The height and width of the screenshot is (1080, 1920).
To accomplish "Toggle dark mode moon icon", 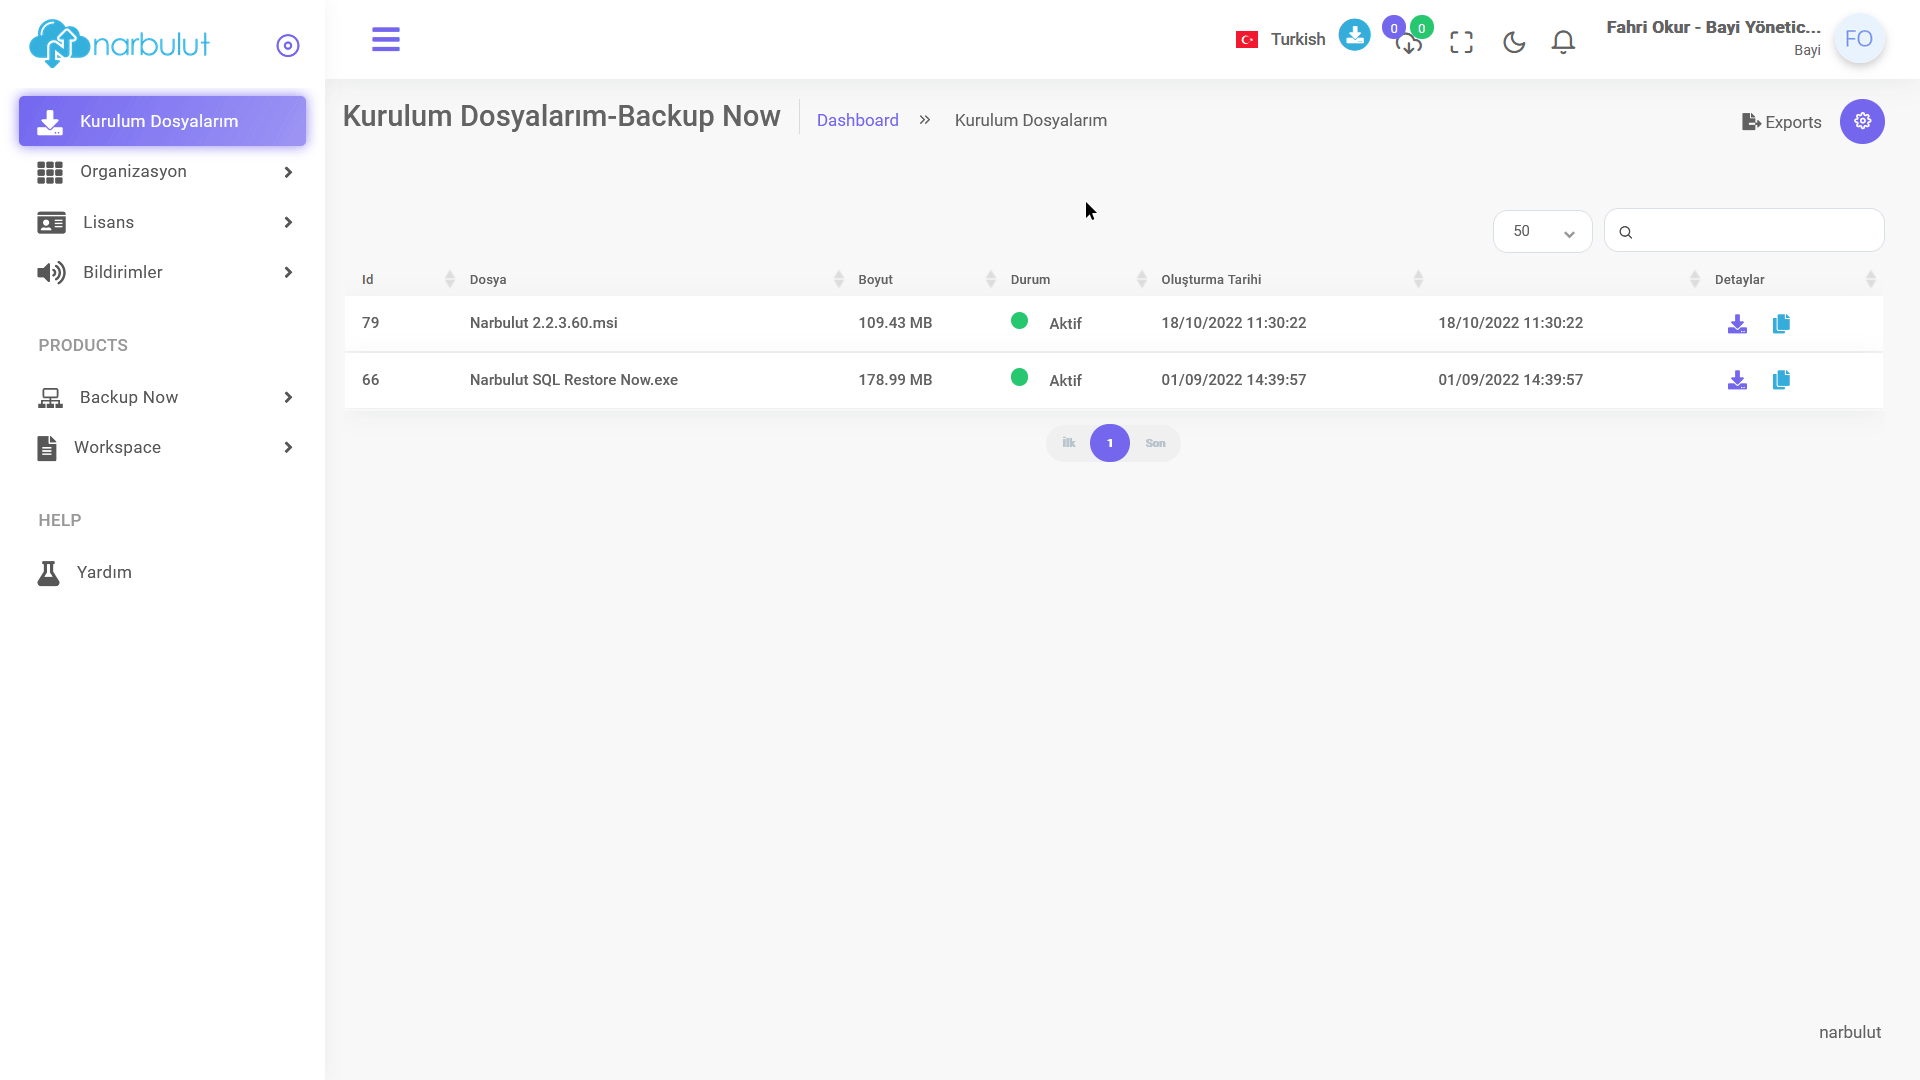I will coord(1514,42).
